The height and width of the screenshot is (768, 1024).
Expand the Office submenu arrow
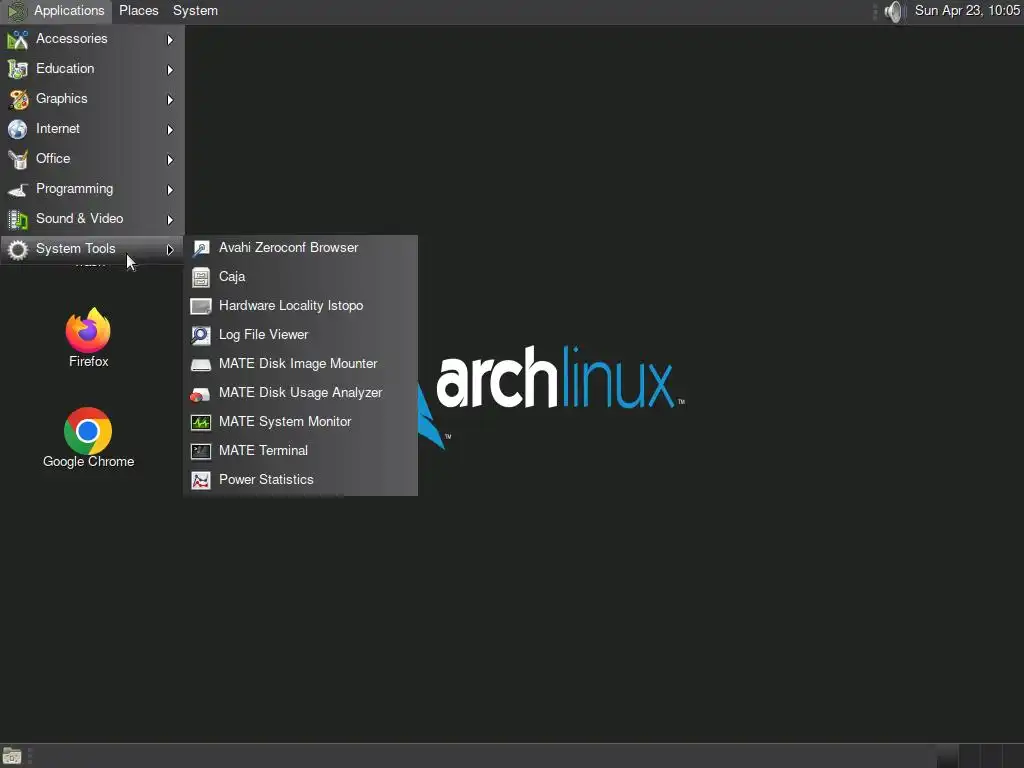[x=170, y=160]
